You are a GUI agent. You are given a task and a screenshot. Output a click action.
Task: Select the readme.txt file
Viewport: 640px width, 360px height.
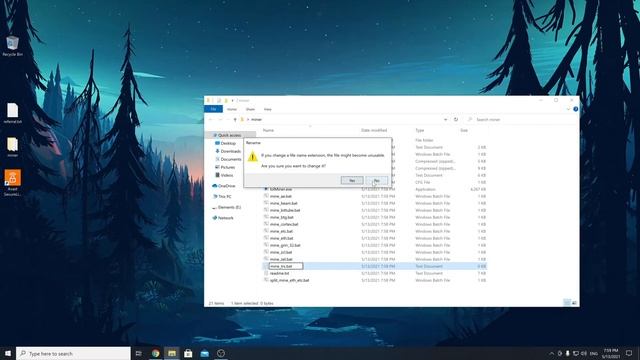[x=279, y=273]
